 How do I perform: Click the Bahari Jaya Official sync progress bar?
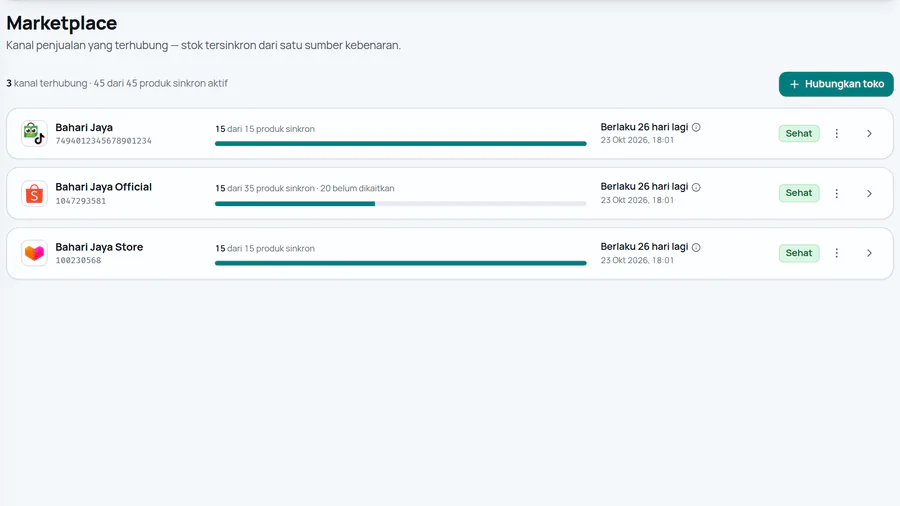click(401, 204)
